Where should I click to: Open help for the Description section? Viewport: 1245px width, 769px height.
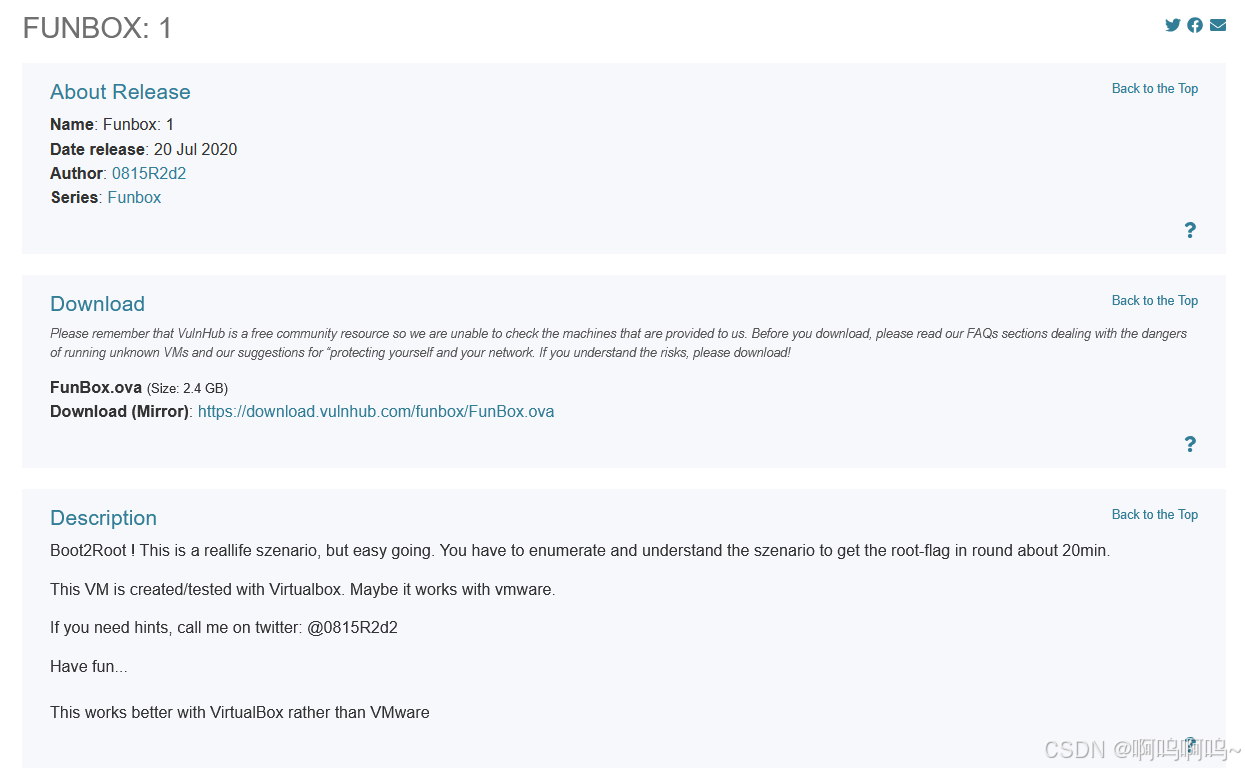click(x=1190, y=743)
